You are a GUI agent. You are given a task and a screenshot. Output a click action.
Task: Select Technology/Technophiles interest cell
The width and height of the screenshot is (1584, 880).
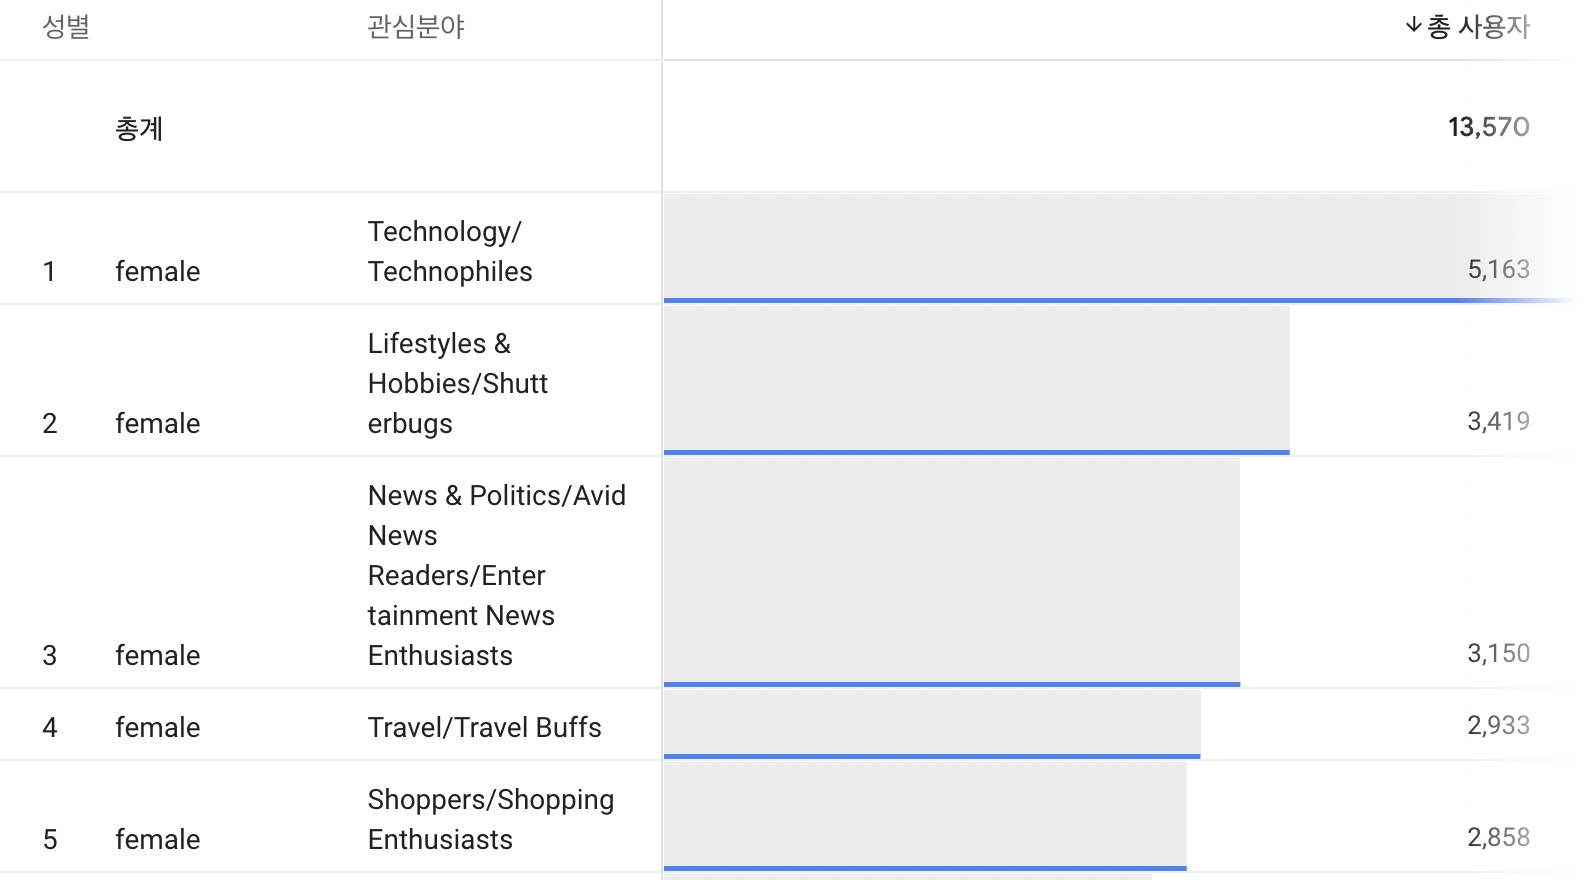[450, 251]
